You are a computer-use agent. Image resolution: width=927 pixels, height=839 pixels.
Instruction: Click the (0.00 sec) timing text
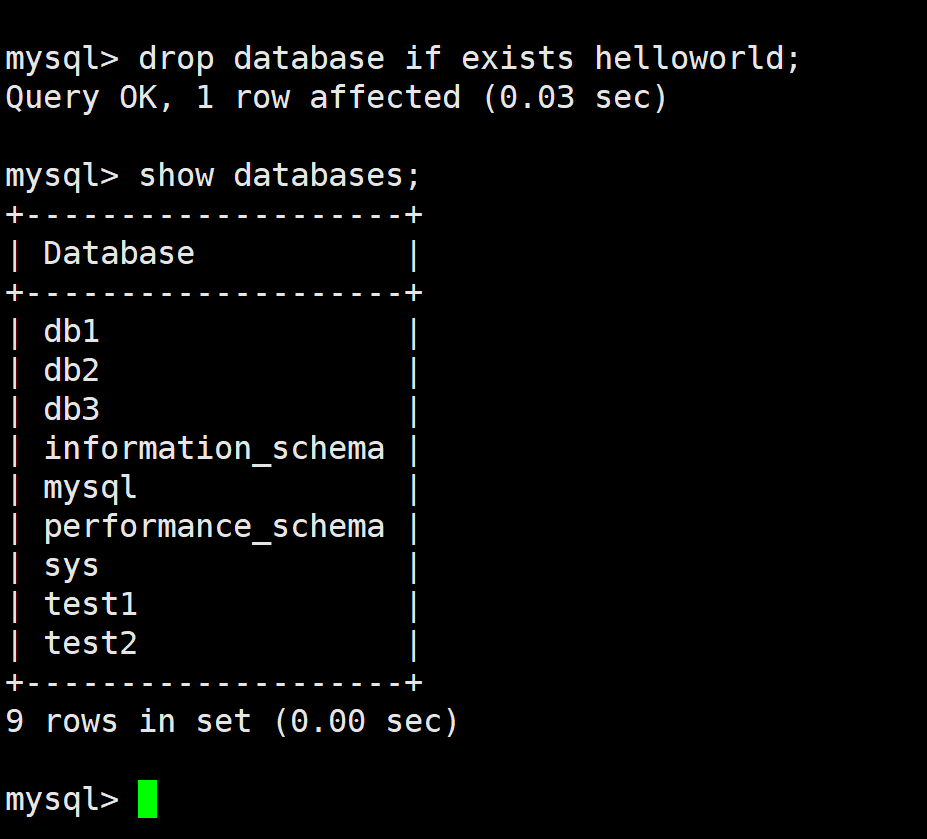pos(366,722)
